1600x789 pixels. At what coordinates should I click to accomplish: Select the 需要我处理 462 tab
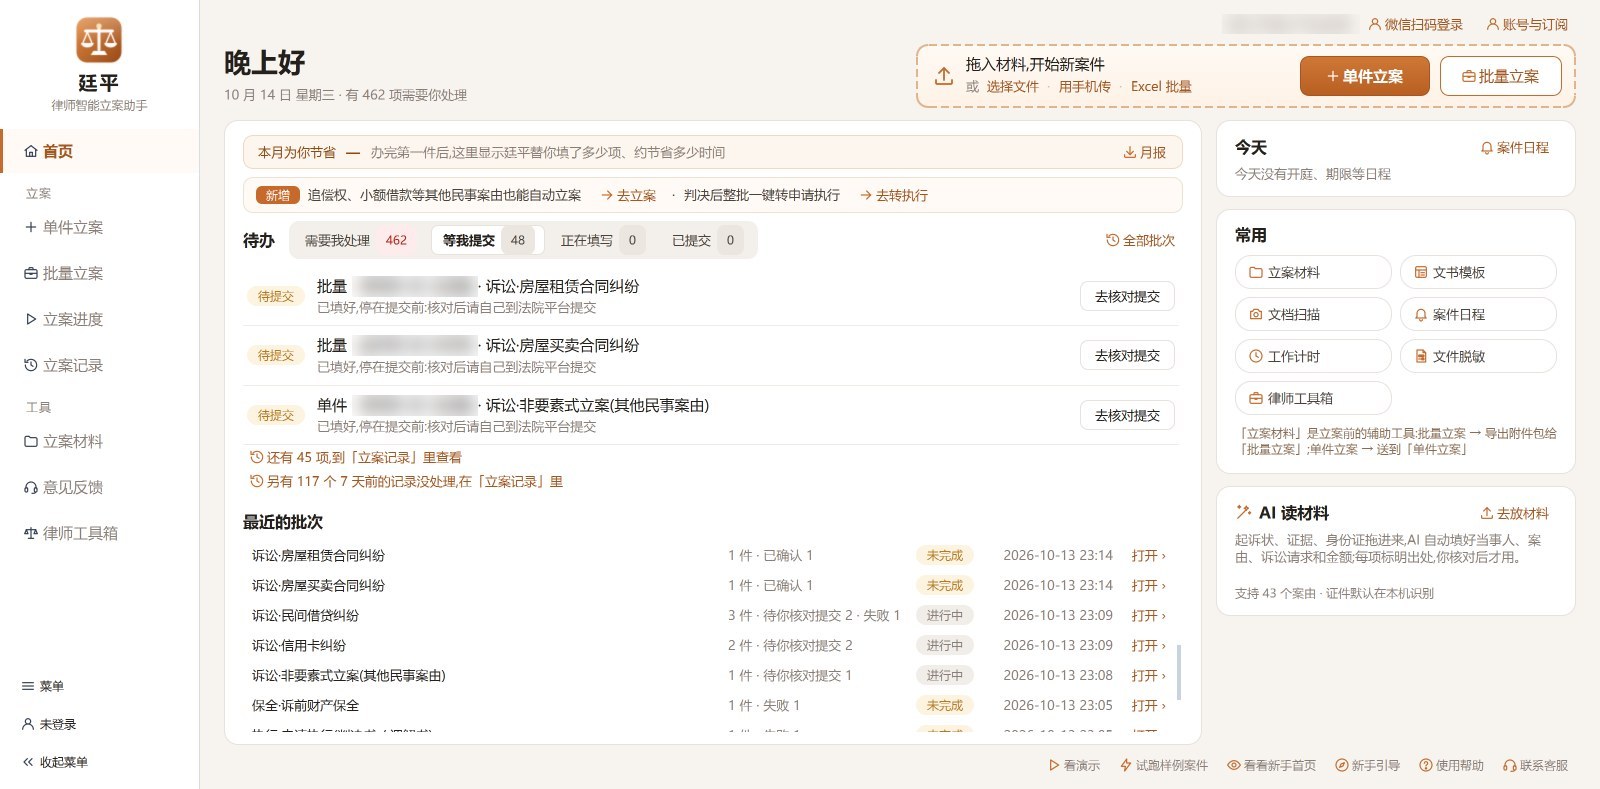[356, 240]
